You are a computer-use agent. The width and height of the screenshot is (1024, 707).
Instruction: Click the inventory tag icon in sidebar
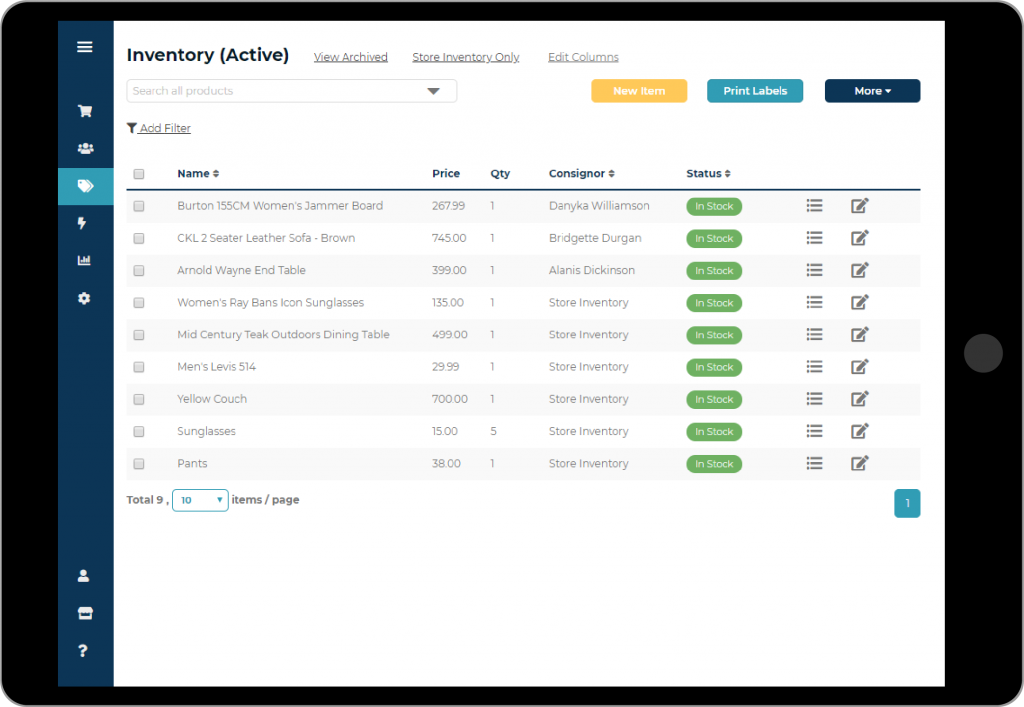(85, 186)
